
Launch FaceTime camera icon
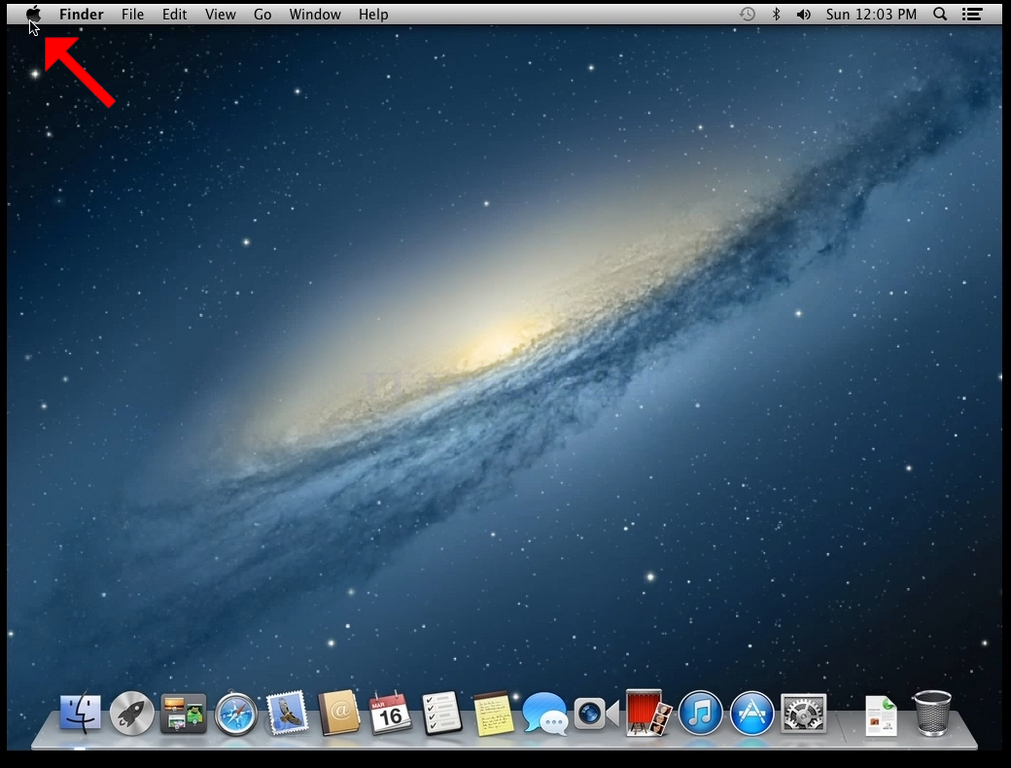596,713
